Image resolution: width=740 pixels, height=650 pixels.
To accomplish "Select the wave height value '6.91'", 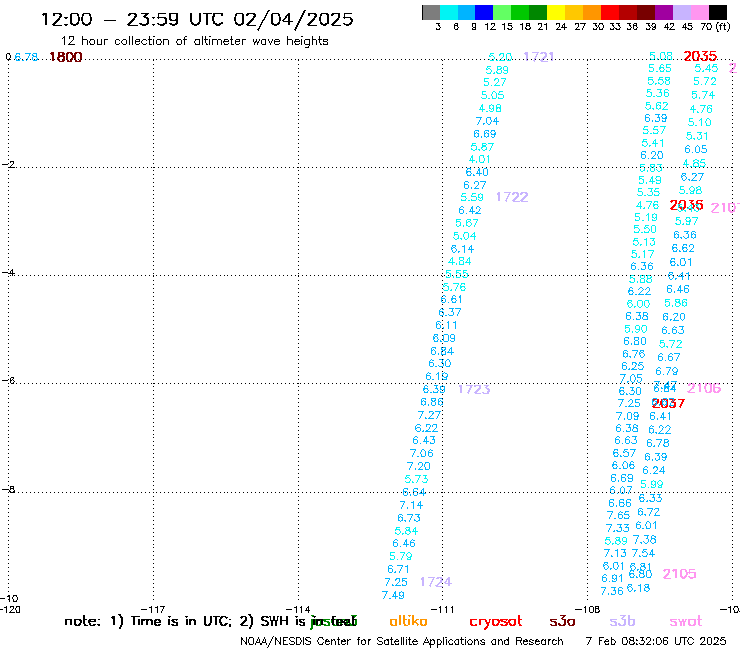I will (x=613, y=579).
